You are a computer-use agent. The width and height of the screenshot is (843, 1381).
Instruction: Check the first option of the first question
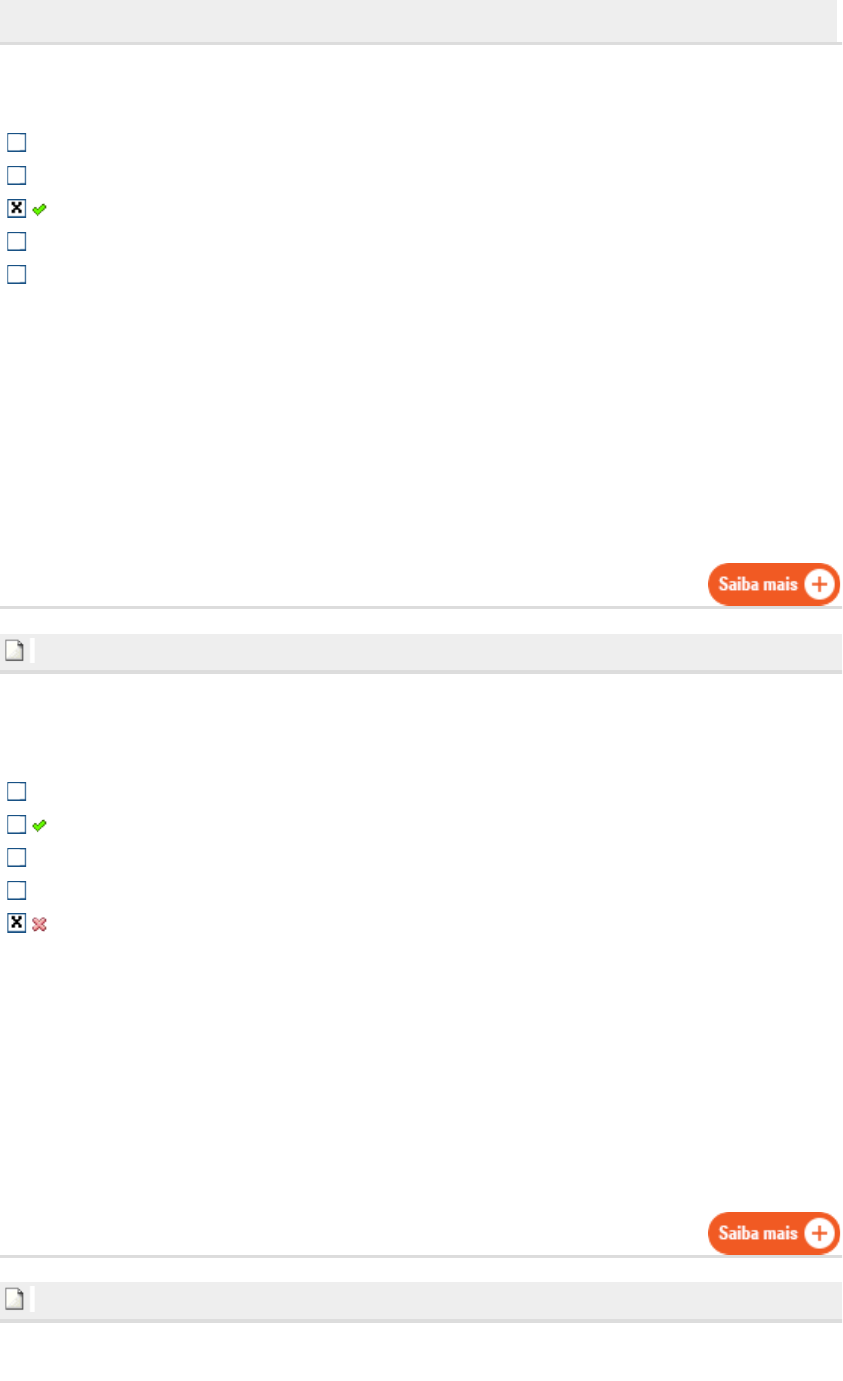pyautogui.click(x=16, y=142)
